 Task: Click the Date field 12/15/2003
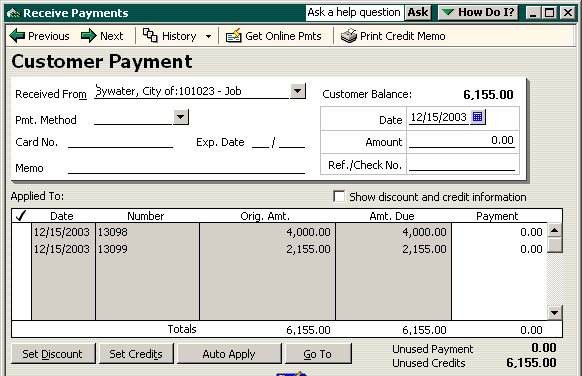(438, 117)
